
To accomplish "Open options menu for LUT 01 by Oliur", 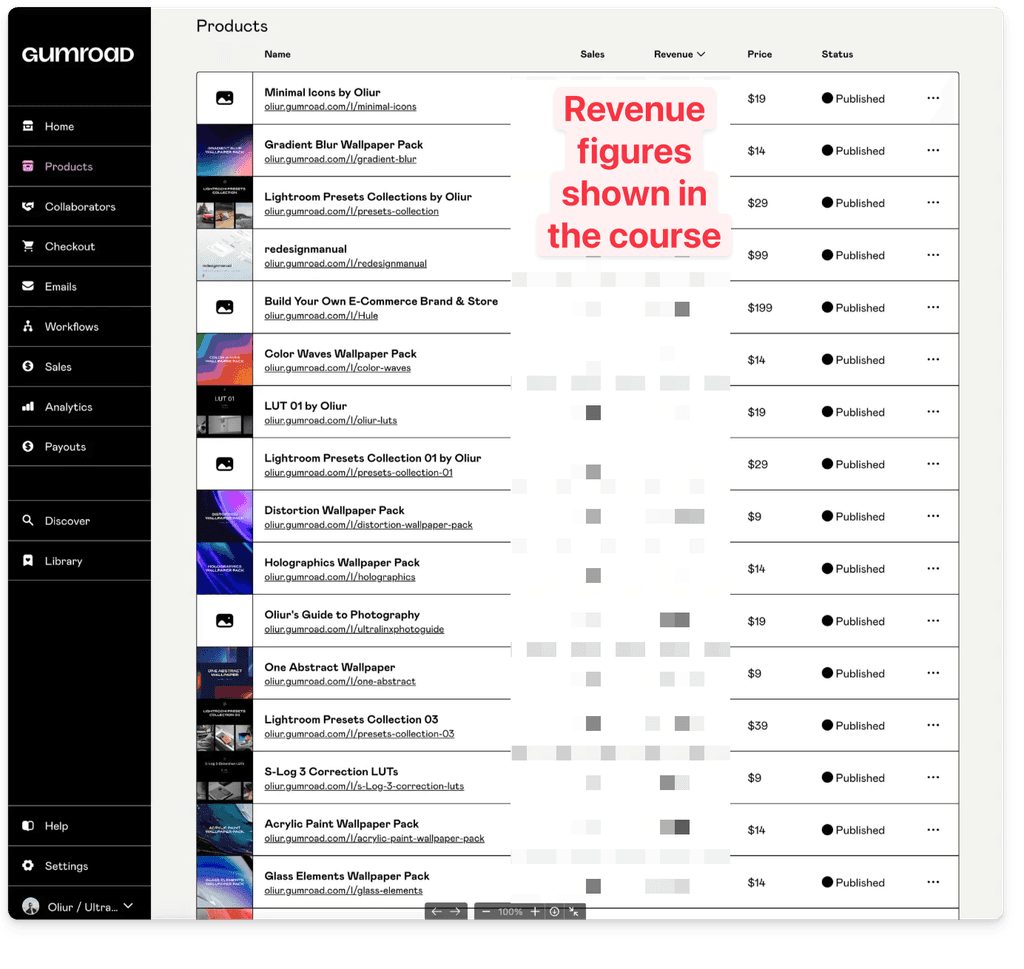I will point(933,411).
